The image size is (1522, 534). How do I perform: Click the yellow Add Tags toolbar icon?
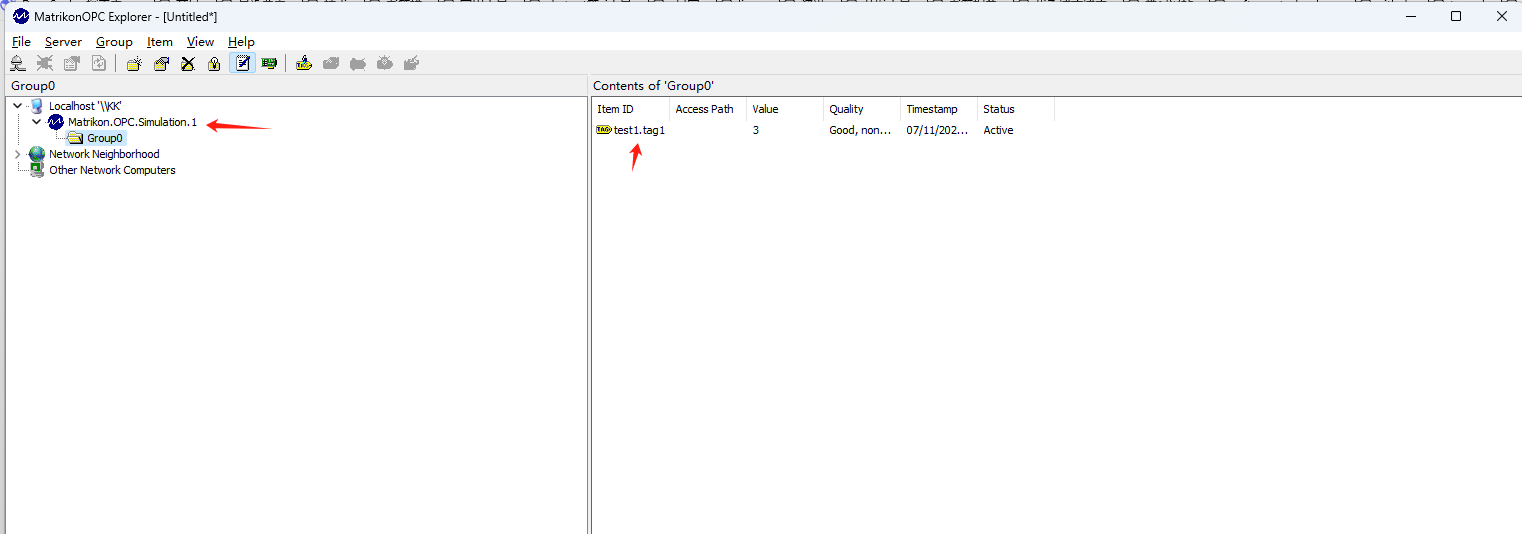tap(304, 63)
